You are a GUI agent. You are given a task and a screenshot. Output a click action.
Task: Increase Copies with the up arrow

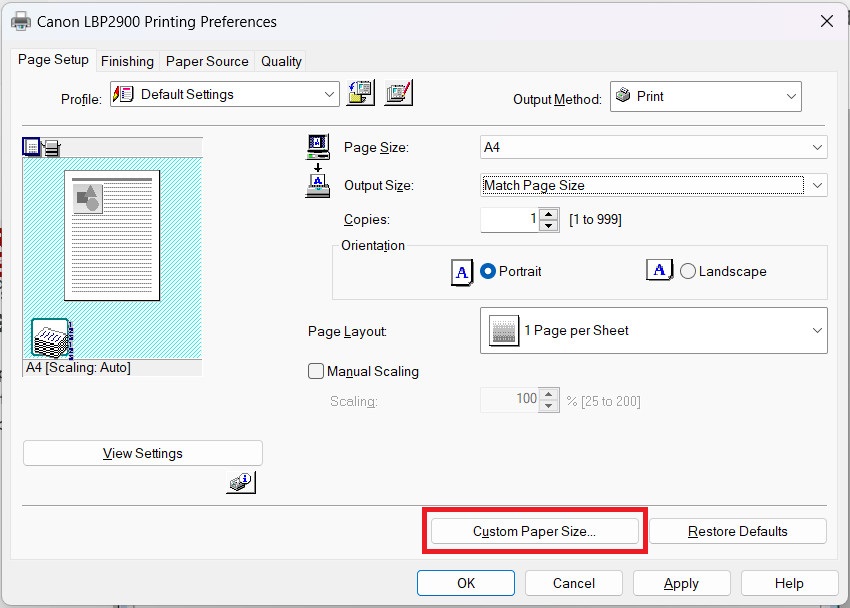[548, 214]
